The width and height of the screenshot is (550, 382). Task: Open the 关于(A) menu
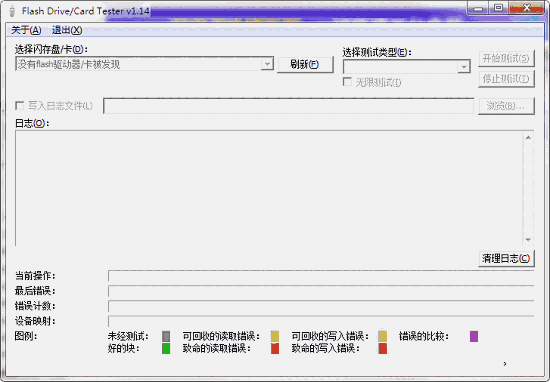tap(26, 30)
